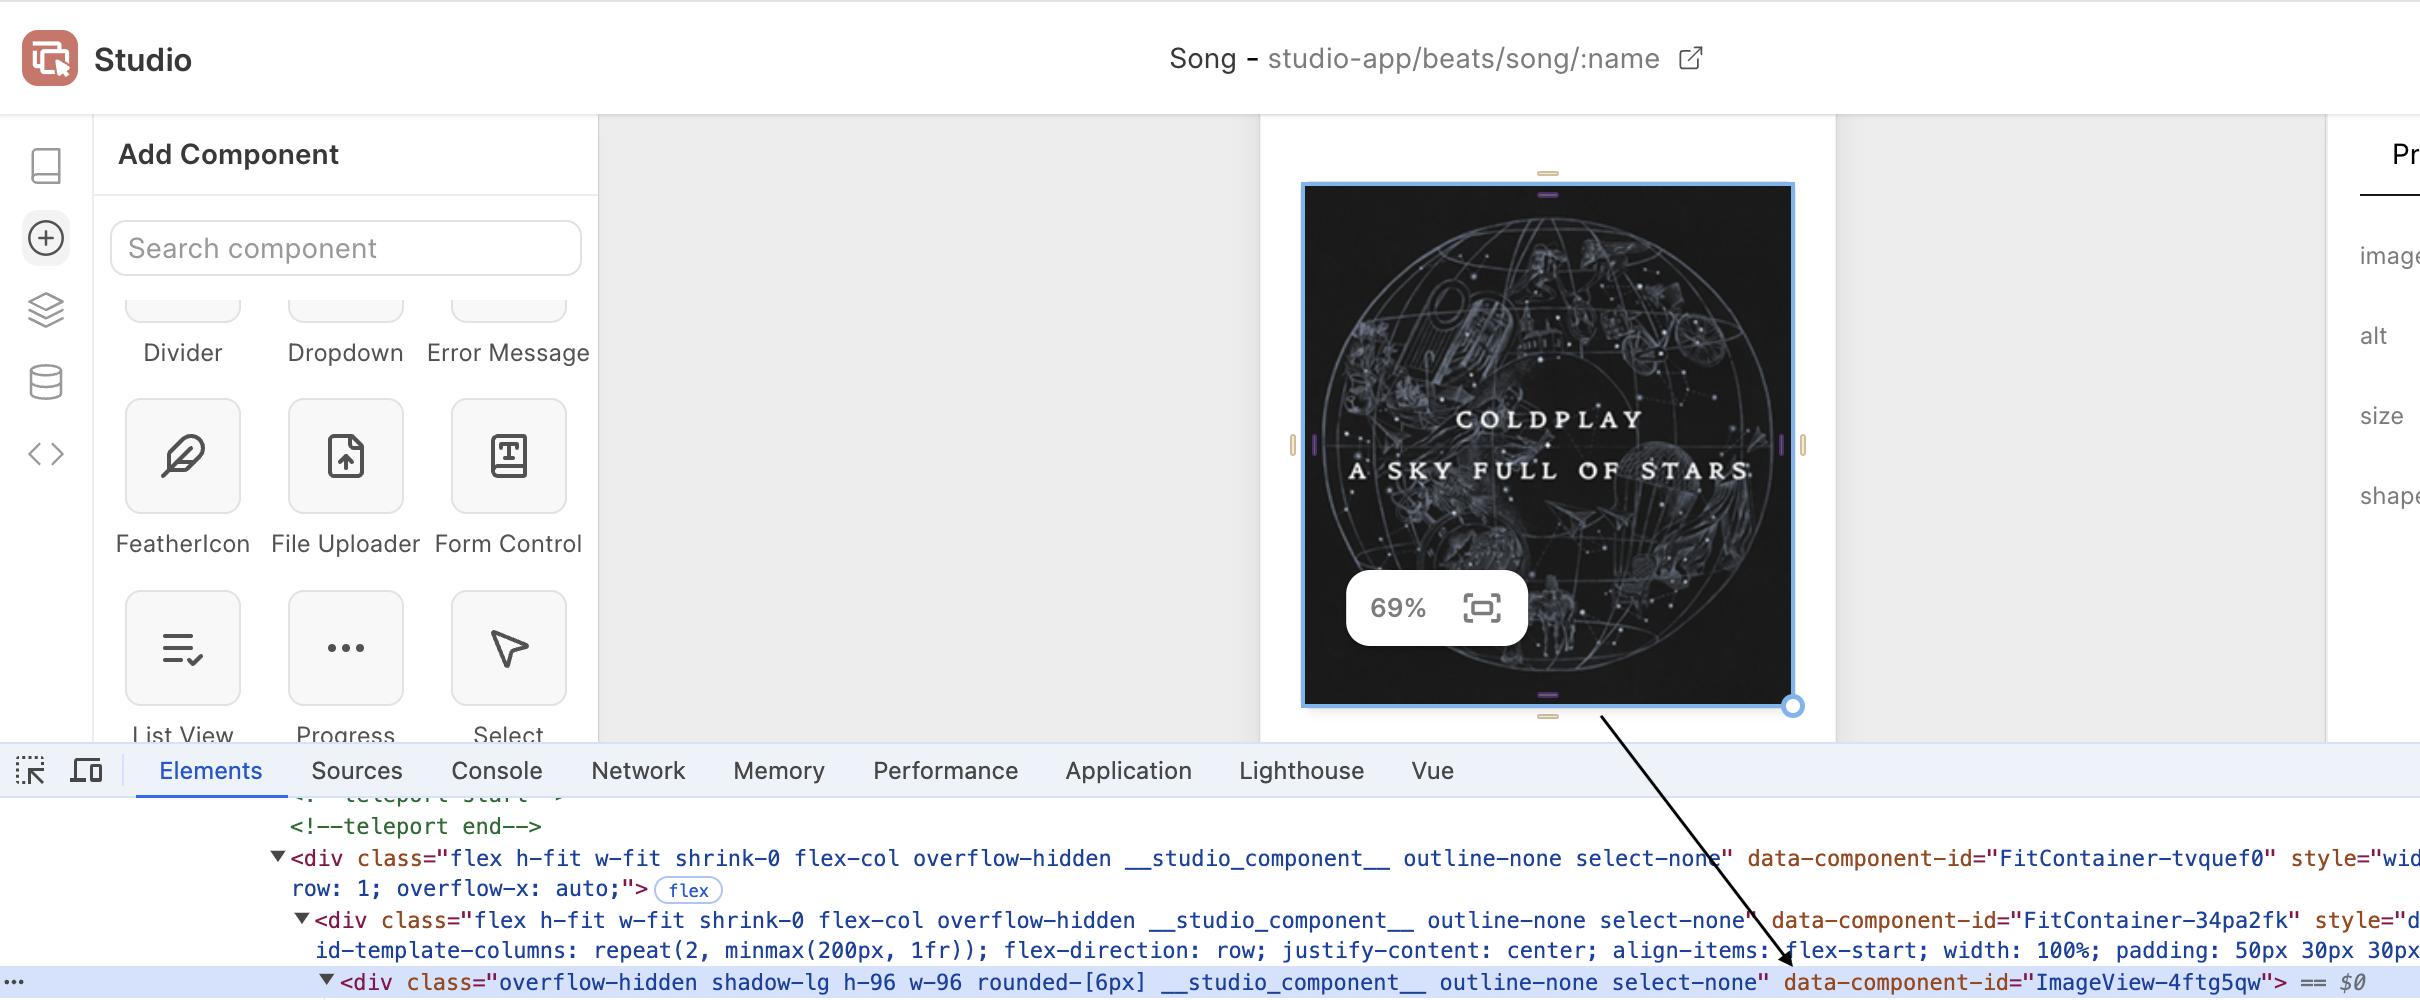Click the size property label
The height and width of the screenshot is (1000, 2420).
tap(2381, 416)
